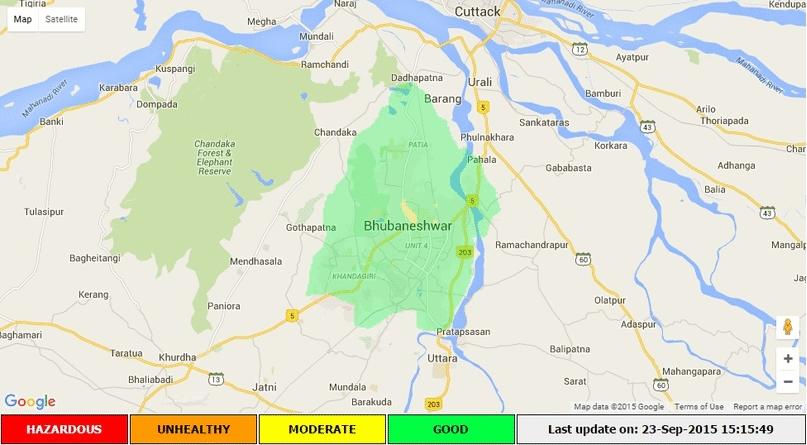This screenshot has width=807, height=445.
Task: Click the Banki place label
Action: tap(51, 122)
